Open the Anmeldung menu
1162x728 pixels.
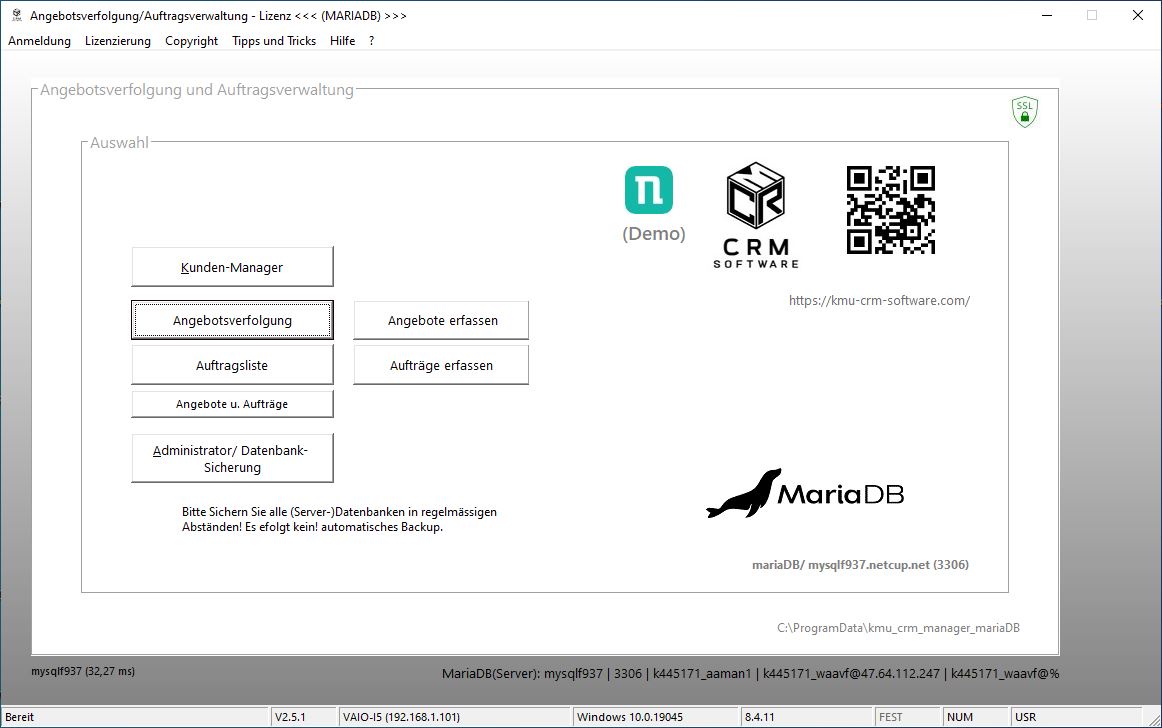point(39,41)
